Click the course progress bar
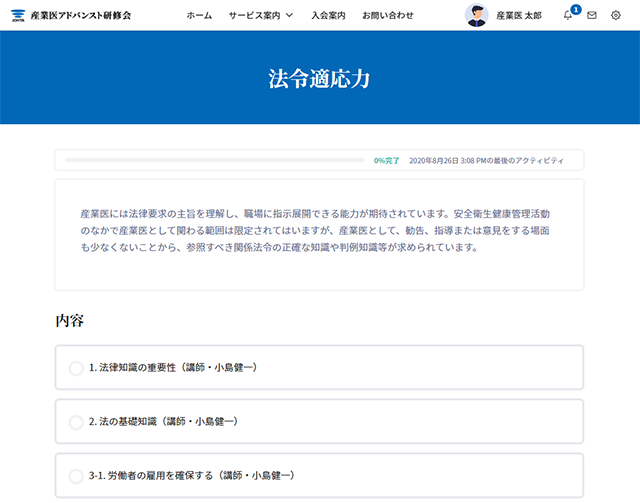Image resolution: width=640 pixels, height=503 pixels. coord(214,160)
